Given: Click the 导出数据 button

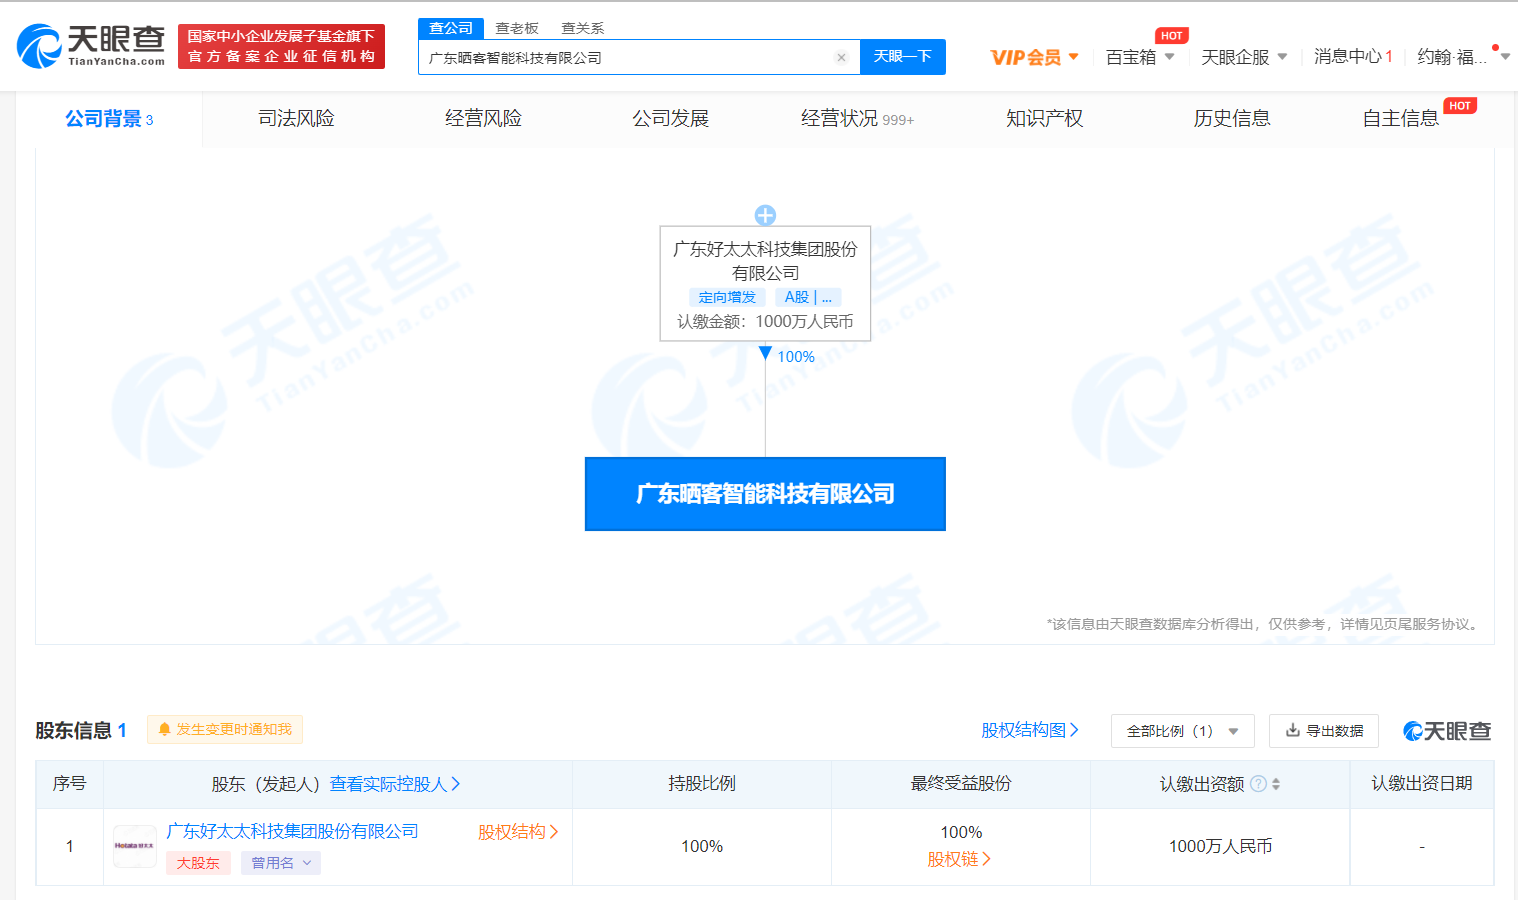Looking at the screenshot, I should tap(1324, 731).
